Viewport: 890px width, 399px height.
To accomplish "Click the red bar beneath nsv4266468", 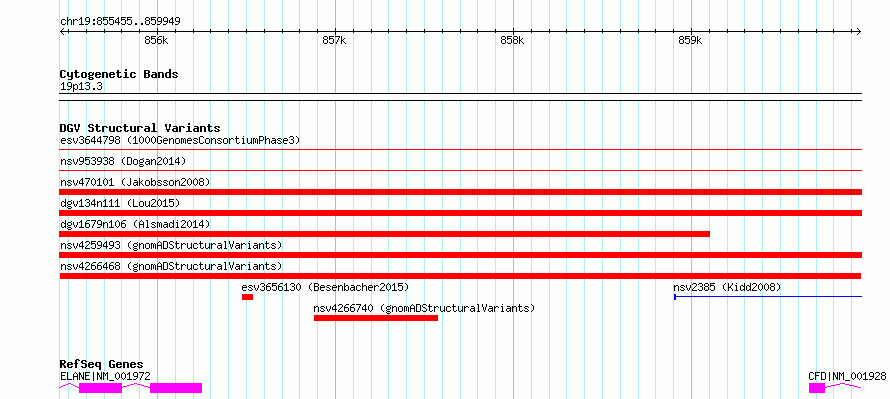I will point(461,276).
